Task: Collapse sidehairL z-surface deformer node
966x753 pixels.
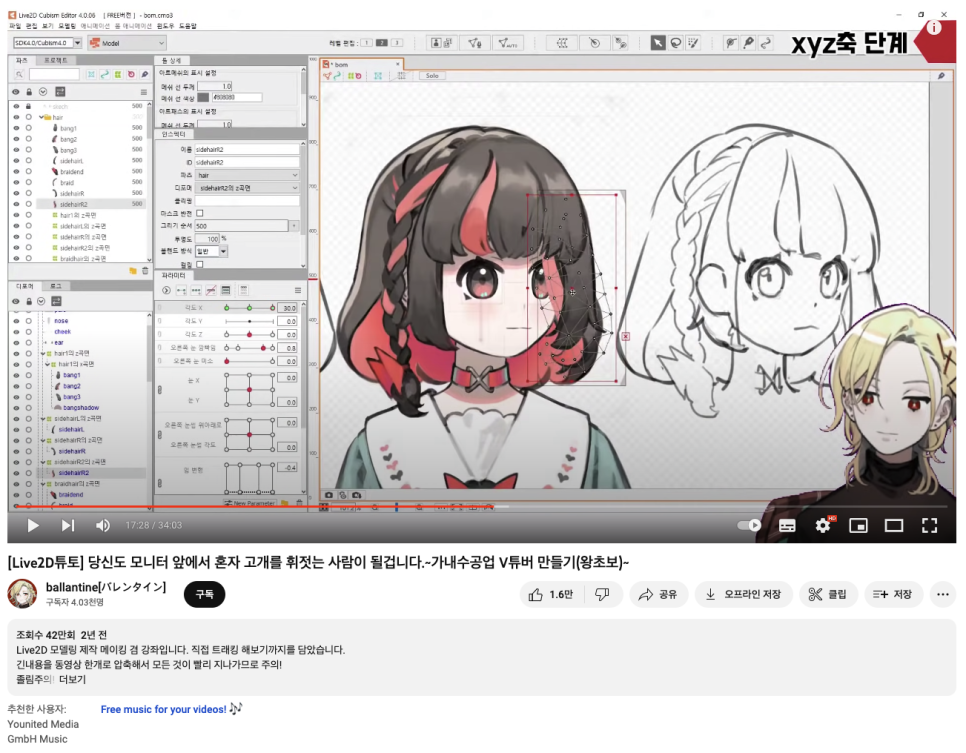Action: pos(43,418)
